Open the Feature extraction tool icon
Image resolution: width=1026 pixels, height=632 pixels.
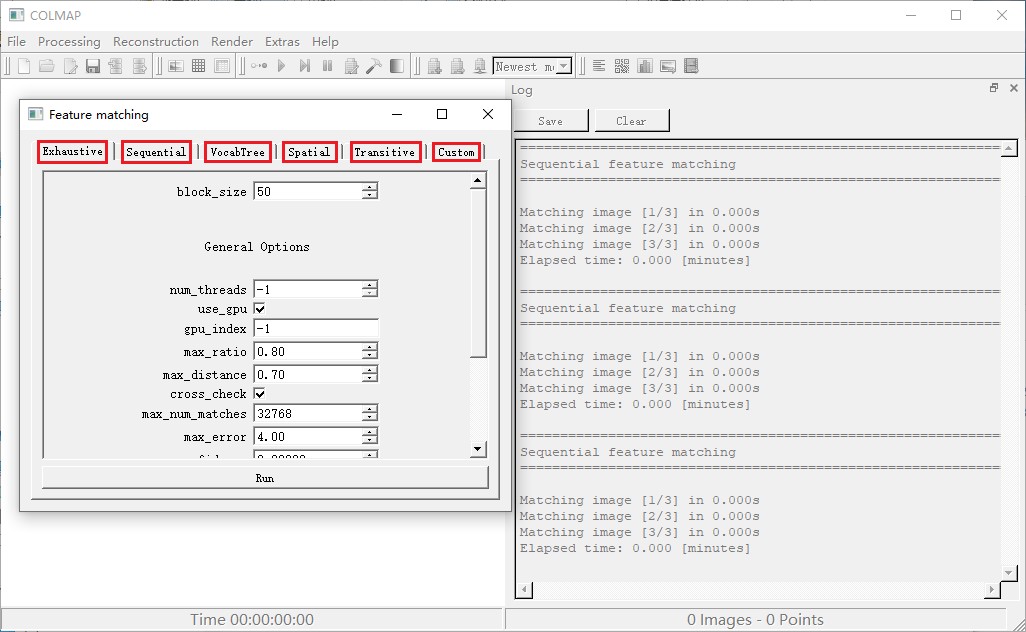[x=176, y=66]
